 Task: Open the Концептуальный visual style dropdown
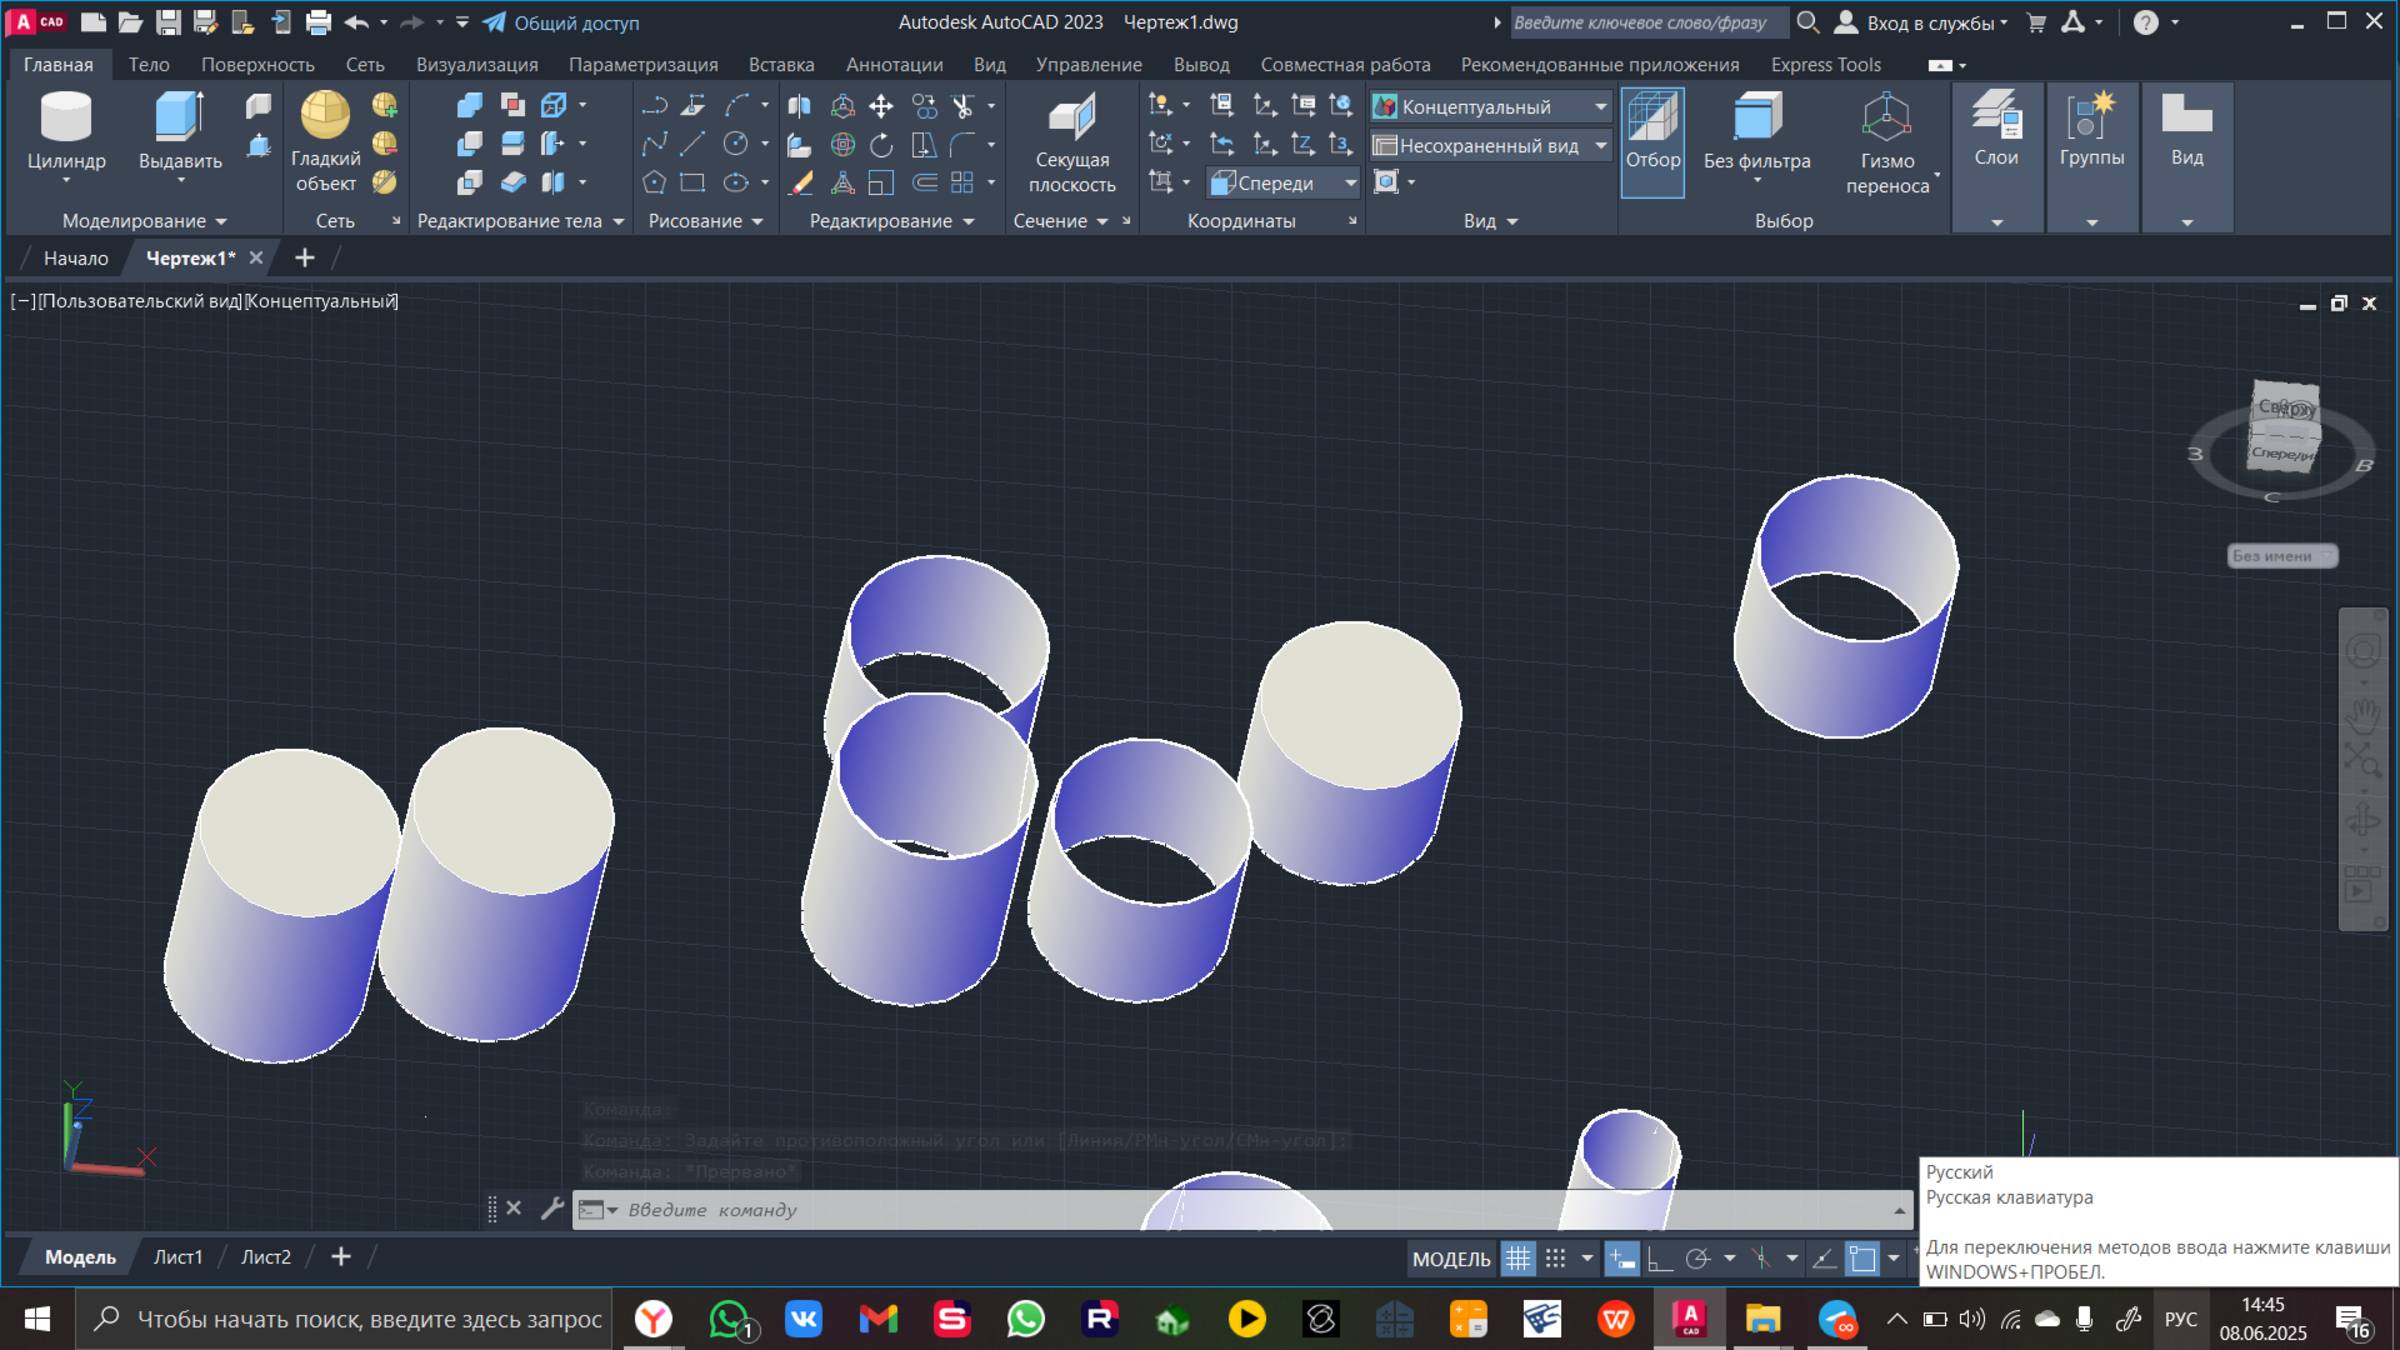(x=1600, y=107)
